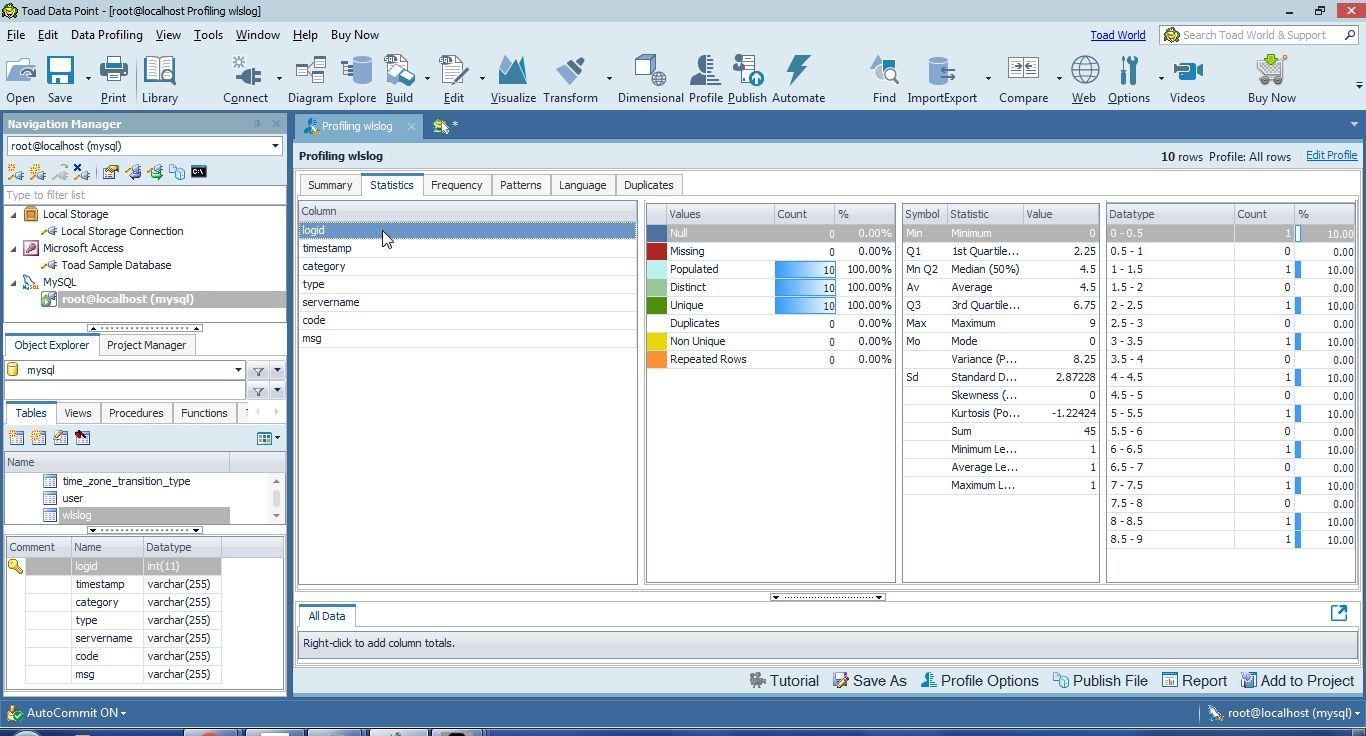Switch to the Frequency tab
The image size is (1366, 736).
[x=456, y=185]
